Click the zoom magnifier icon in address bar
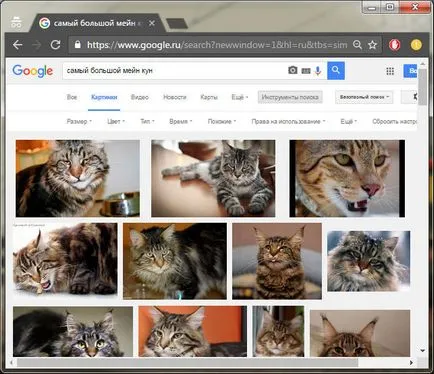This screenshot has width=434, height=374. (357, 45)
